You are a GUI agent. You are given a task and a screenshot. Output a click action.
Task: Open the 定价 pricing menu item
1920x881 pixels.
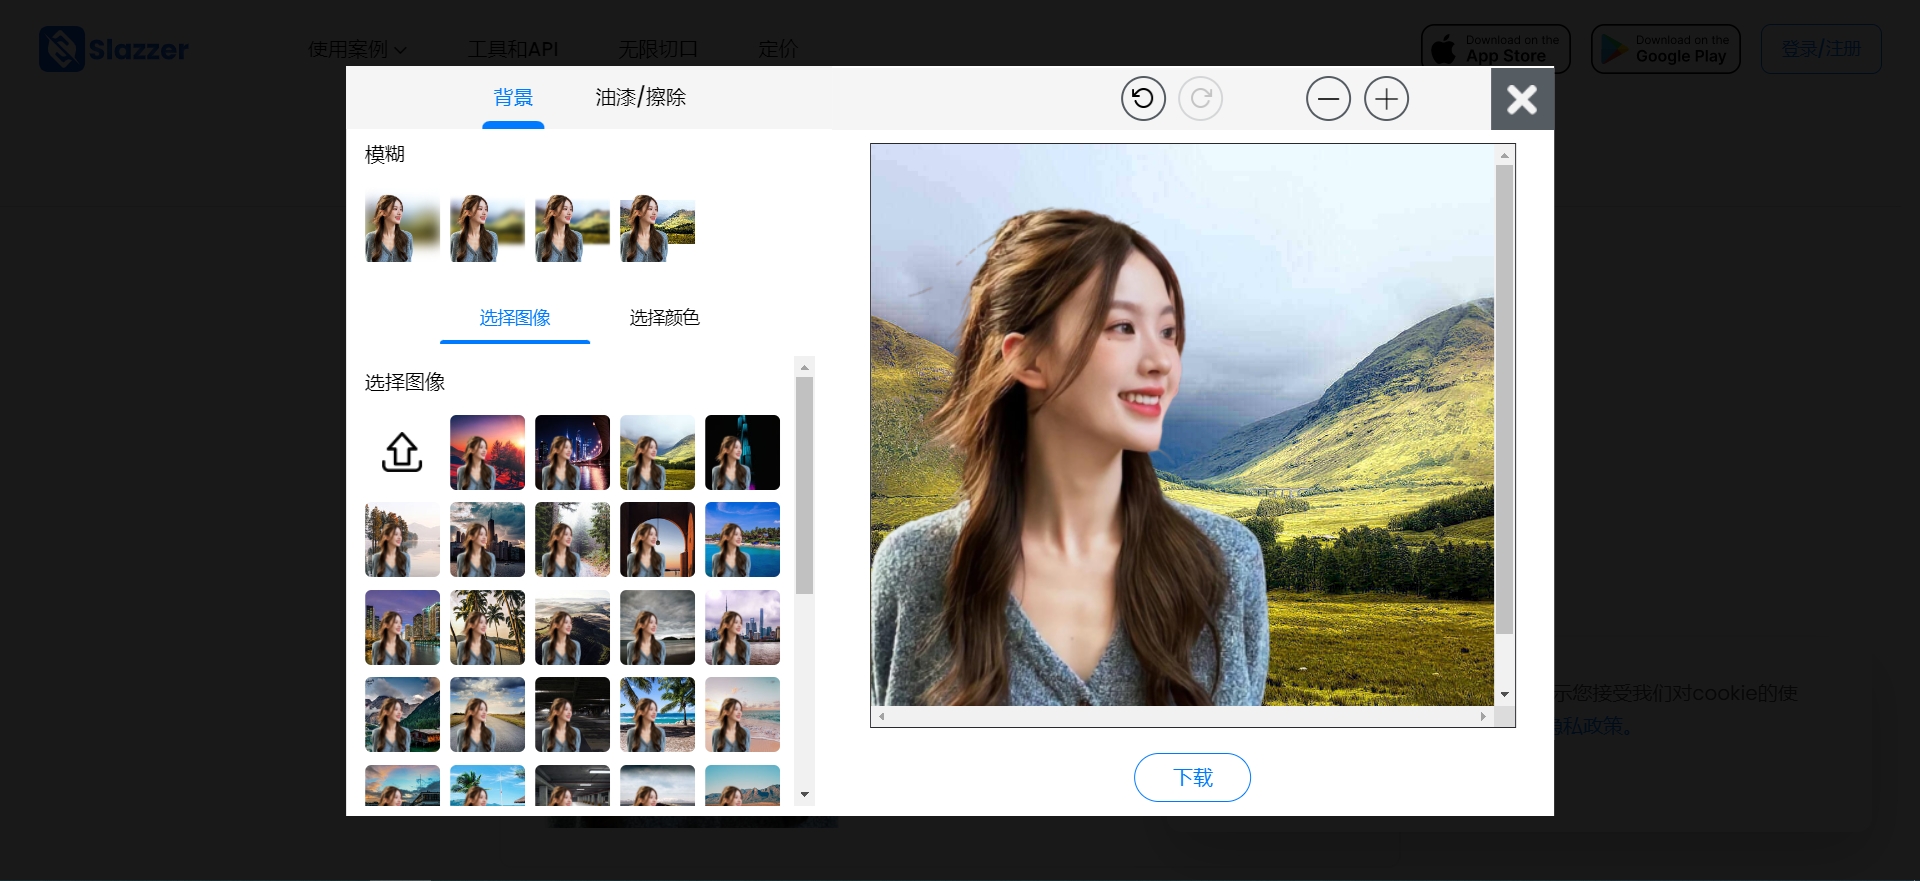778,49
